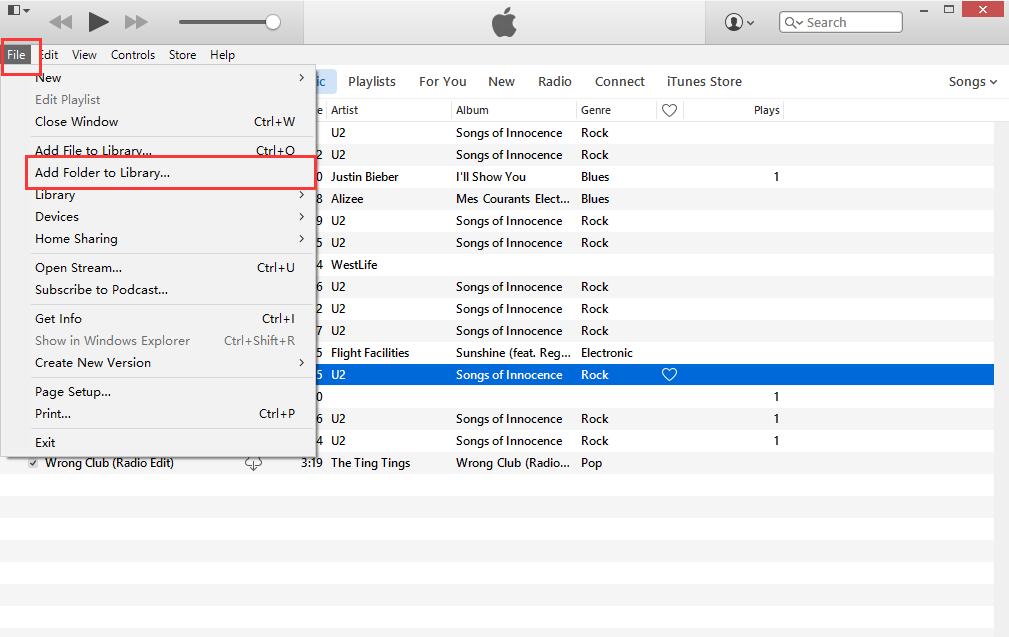Click the Wrong Club (Radio... album cell
The width and height of the screenshot is (1009, 637).
[x=513, y=463]
